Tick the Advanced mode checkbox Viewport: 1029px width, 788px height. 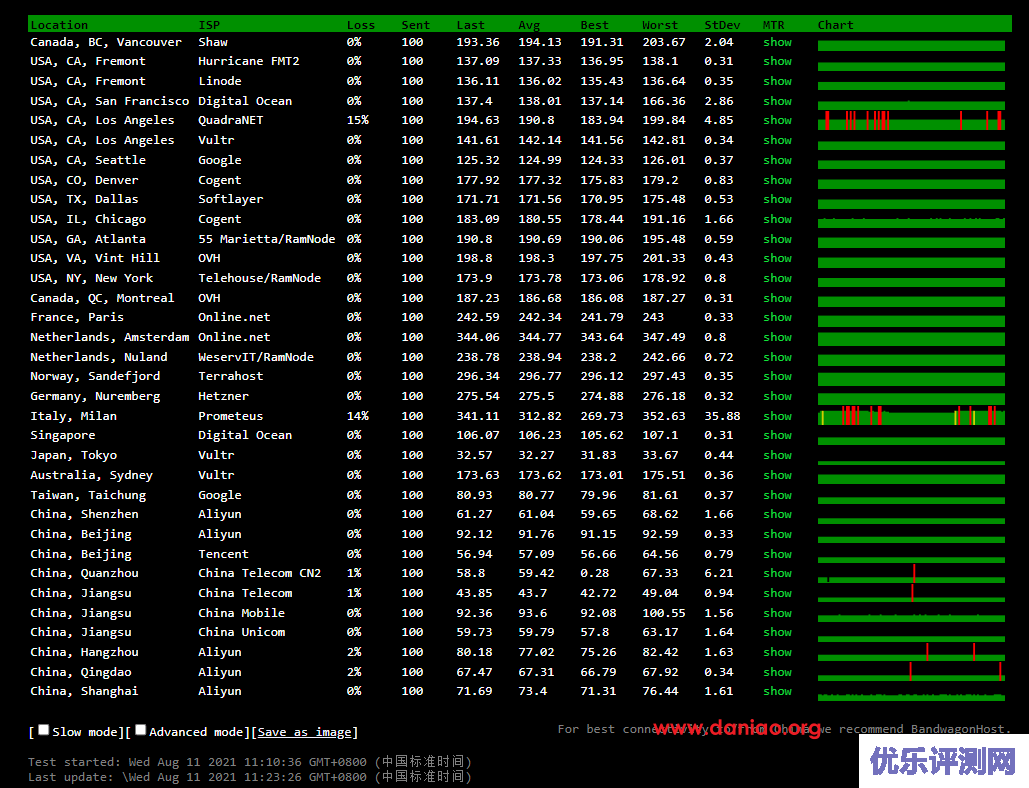point(140,730)
